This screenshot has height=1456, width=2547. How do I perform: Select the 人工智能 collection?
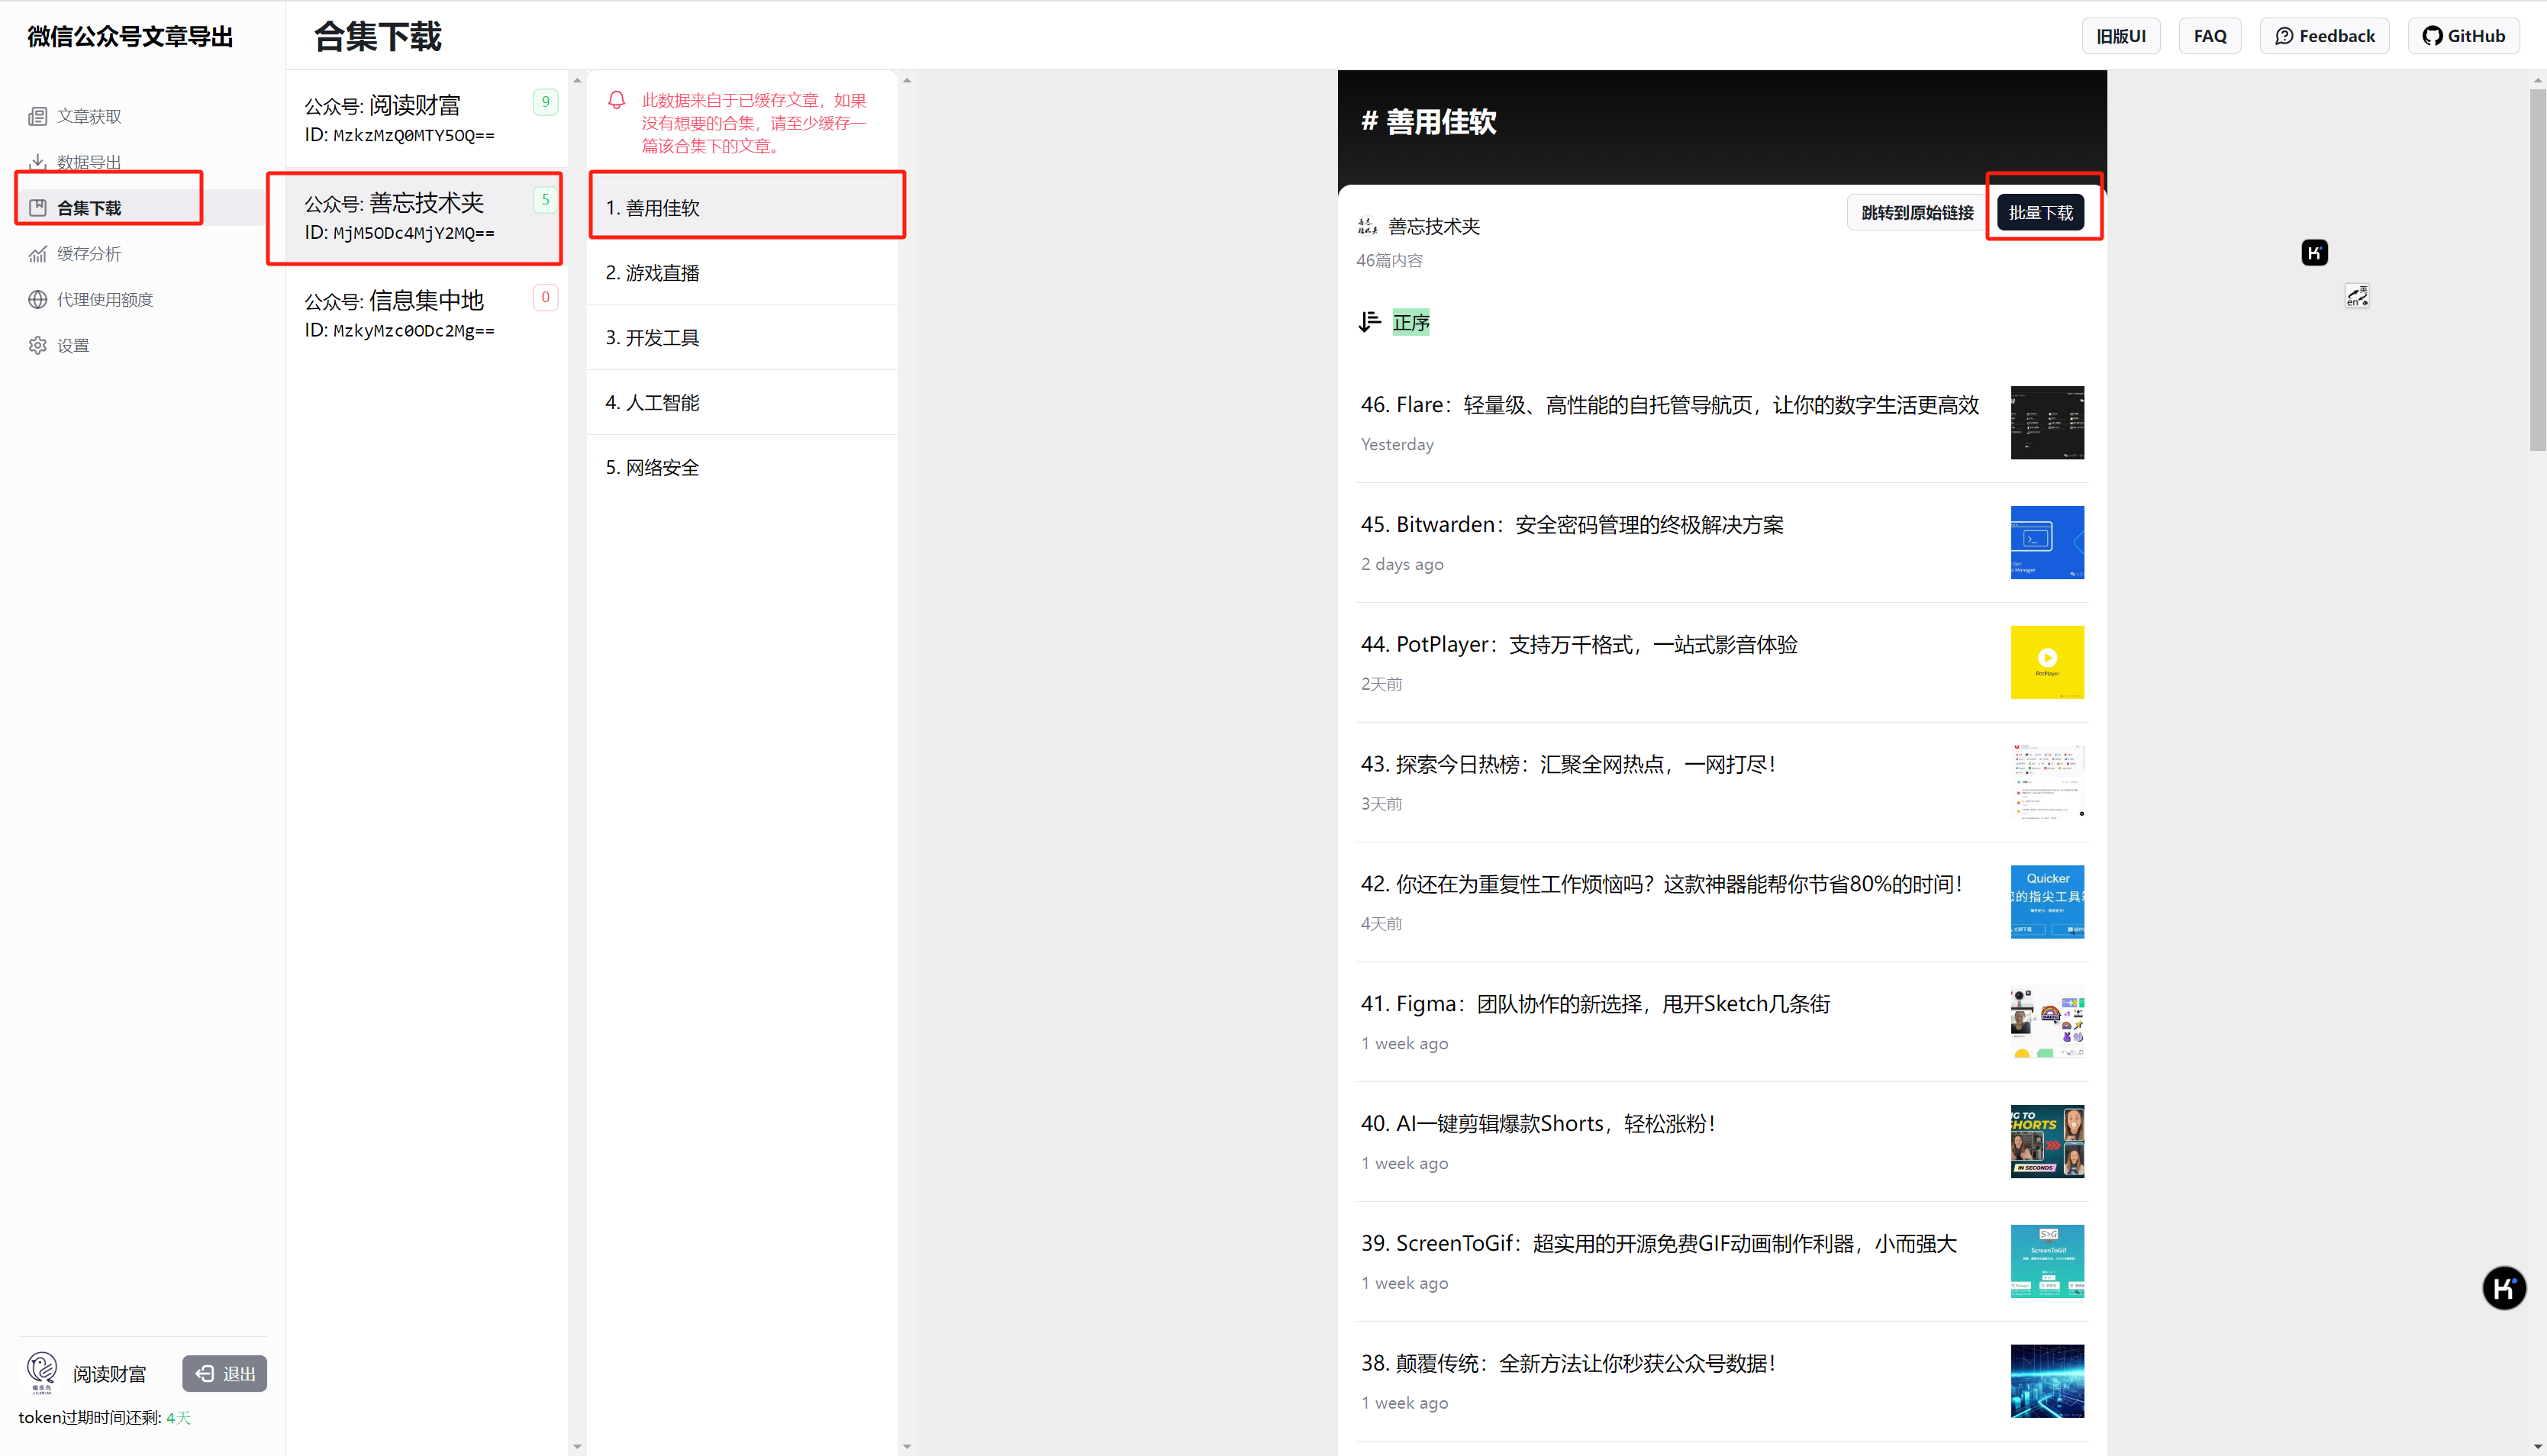tap(742, 403)
